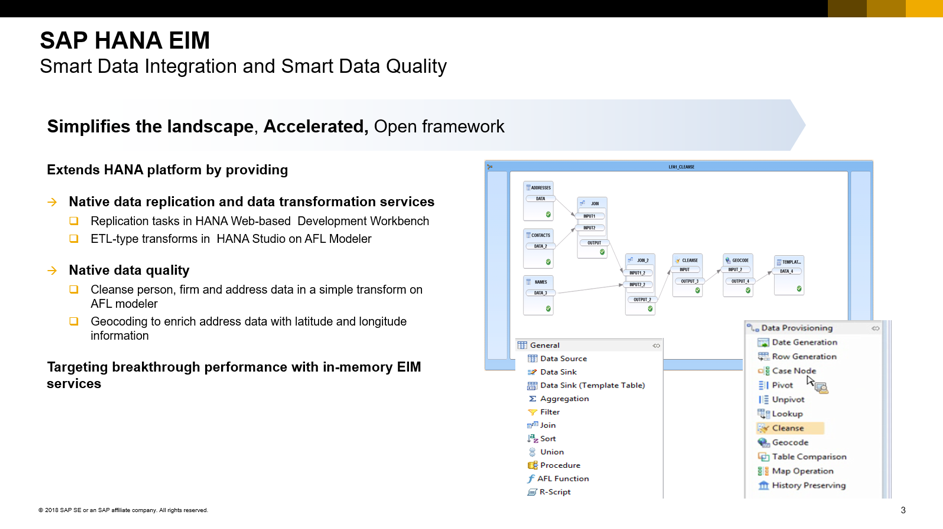Choose Map Operation from Data Provisioning list
The width and height of the screenshot is (943, 529).
802,471
